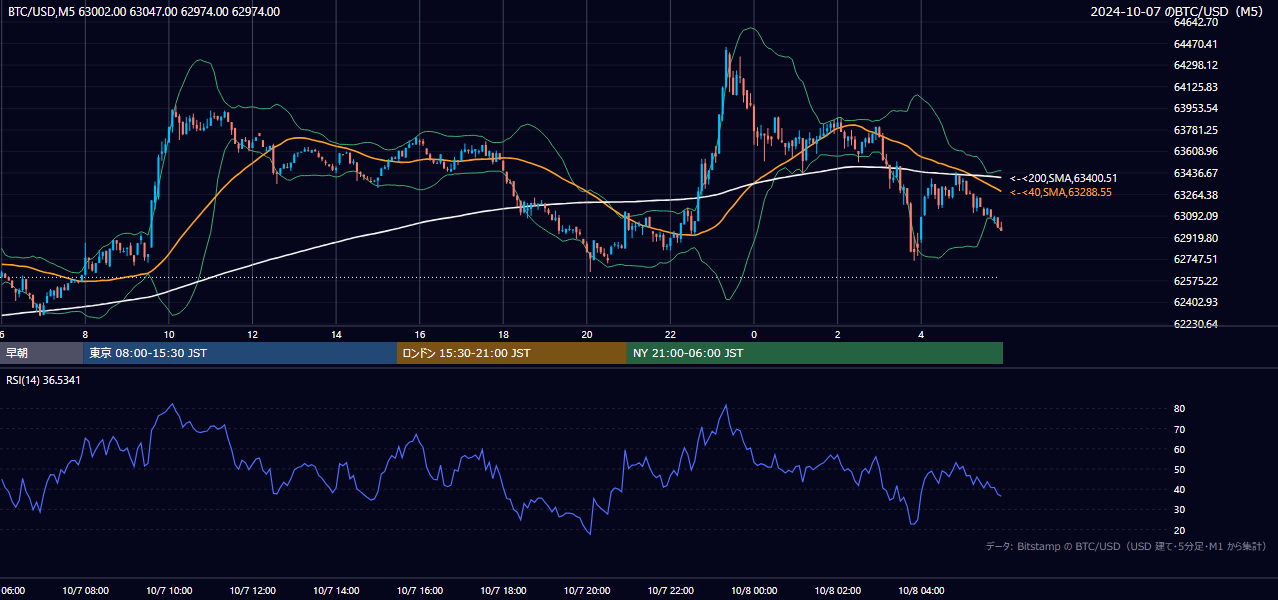Click the 200 SMA 63400.51 indicator label
Image resolution: width=1278 pixels, height=600 pixels.
pyautogui.click(x=1063, y=178)
